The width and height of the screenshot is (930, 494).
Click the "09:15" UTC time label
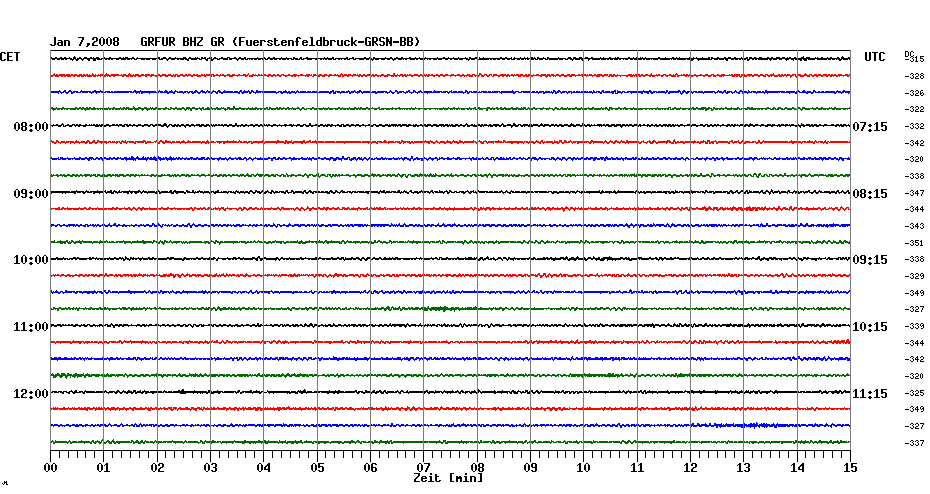coord(870,260)
